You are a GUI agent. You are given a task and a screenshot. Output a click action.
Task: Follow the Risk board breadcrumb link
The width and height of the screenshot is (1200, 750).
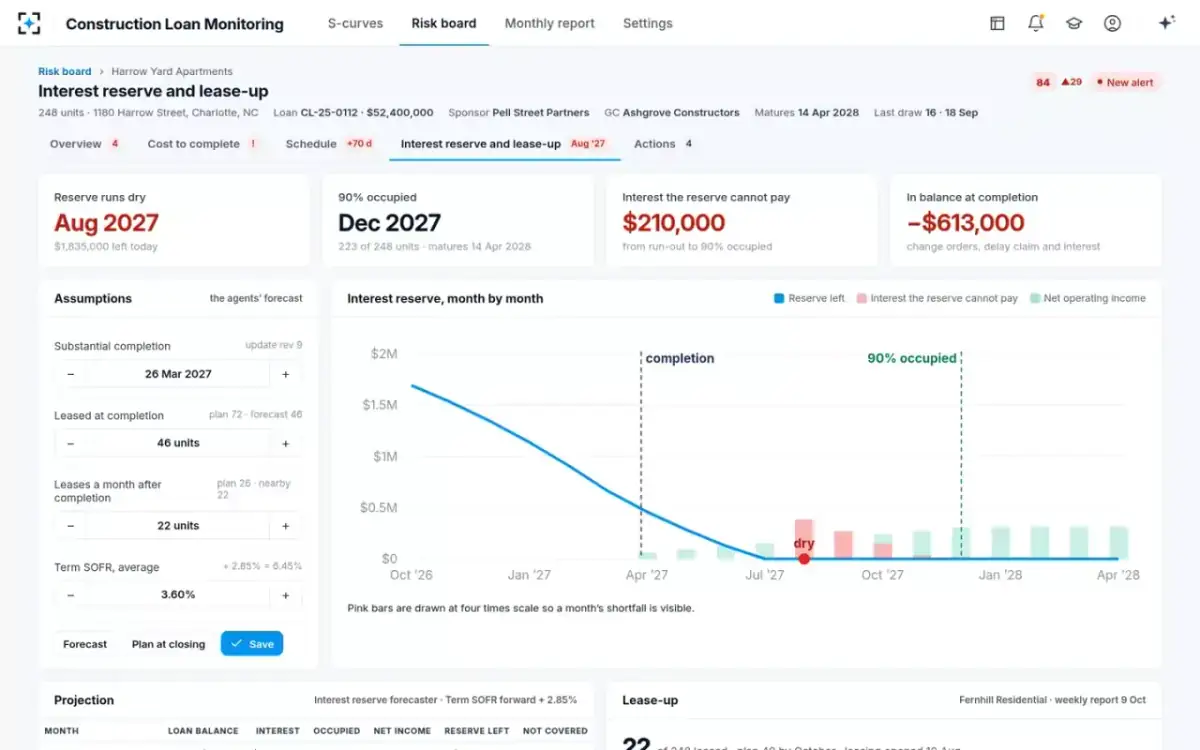(64, 71)
